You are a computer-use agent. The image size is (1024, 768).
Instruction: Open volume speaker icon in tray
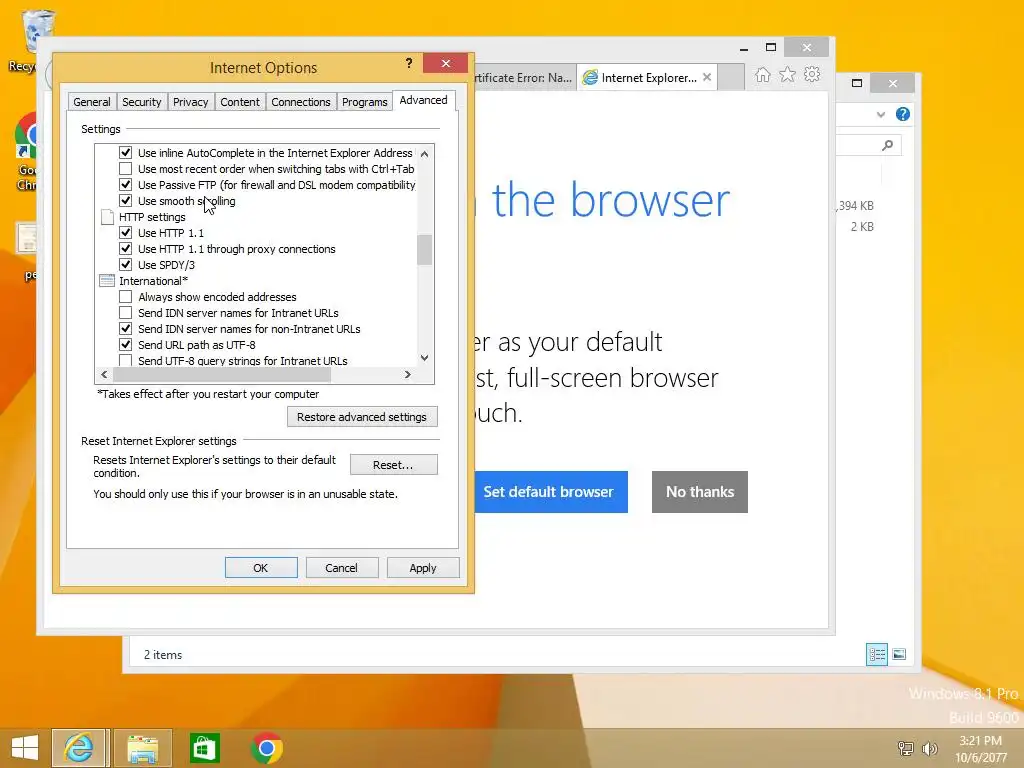point(929,748)
